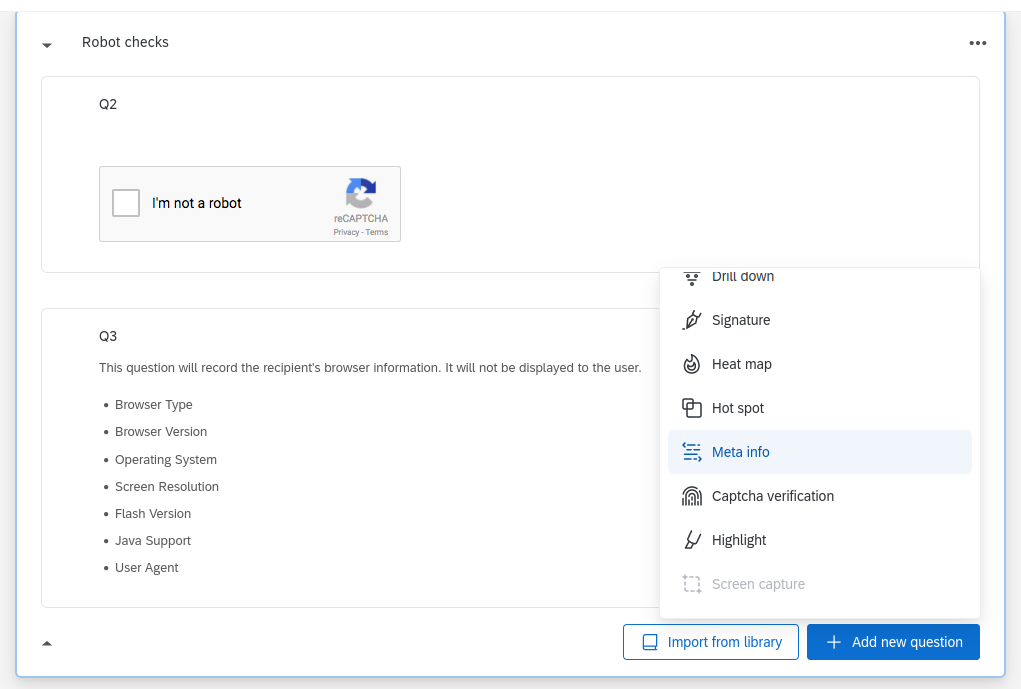Click the Hot spot shapes icon
The image size is (1021, 689).
point(691,408)
